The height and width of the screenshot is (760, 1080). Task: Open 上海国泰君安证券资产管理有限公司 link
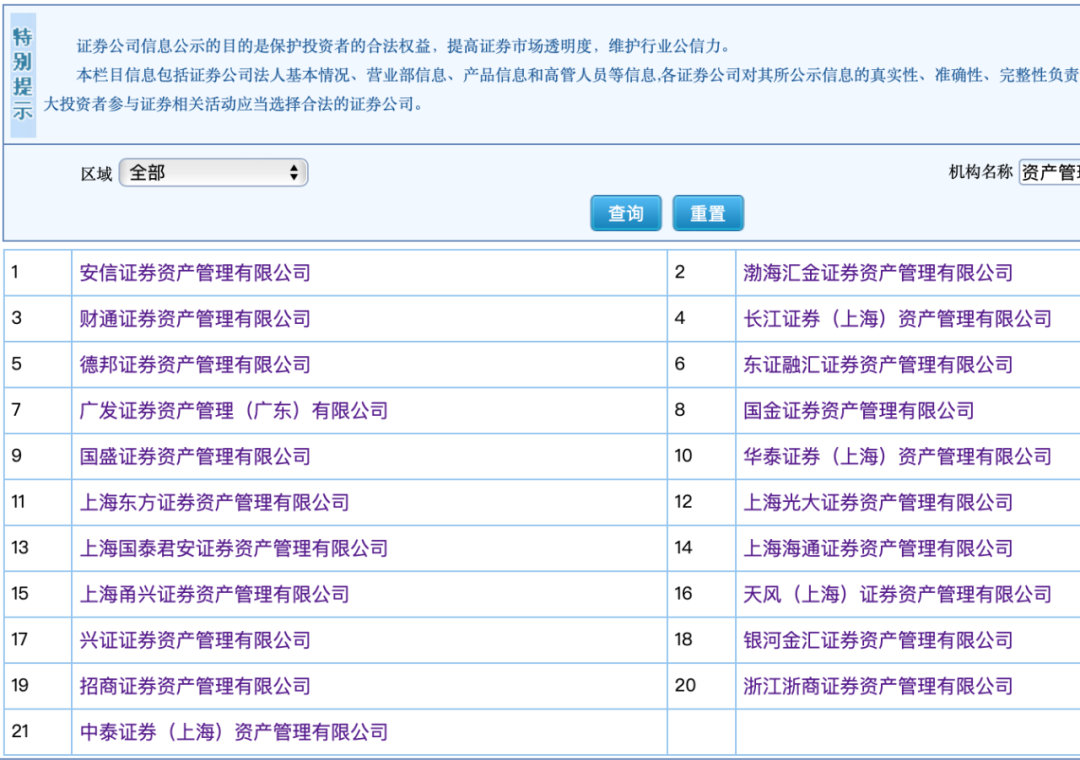233,548
